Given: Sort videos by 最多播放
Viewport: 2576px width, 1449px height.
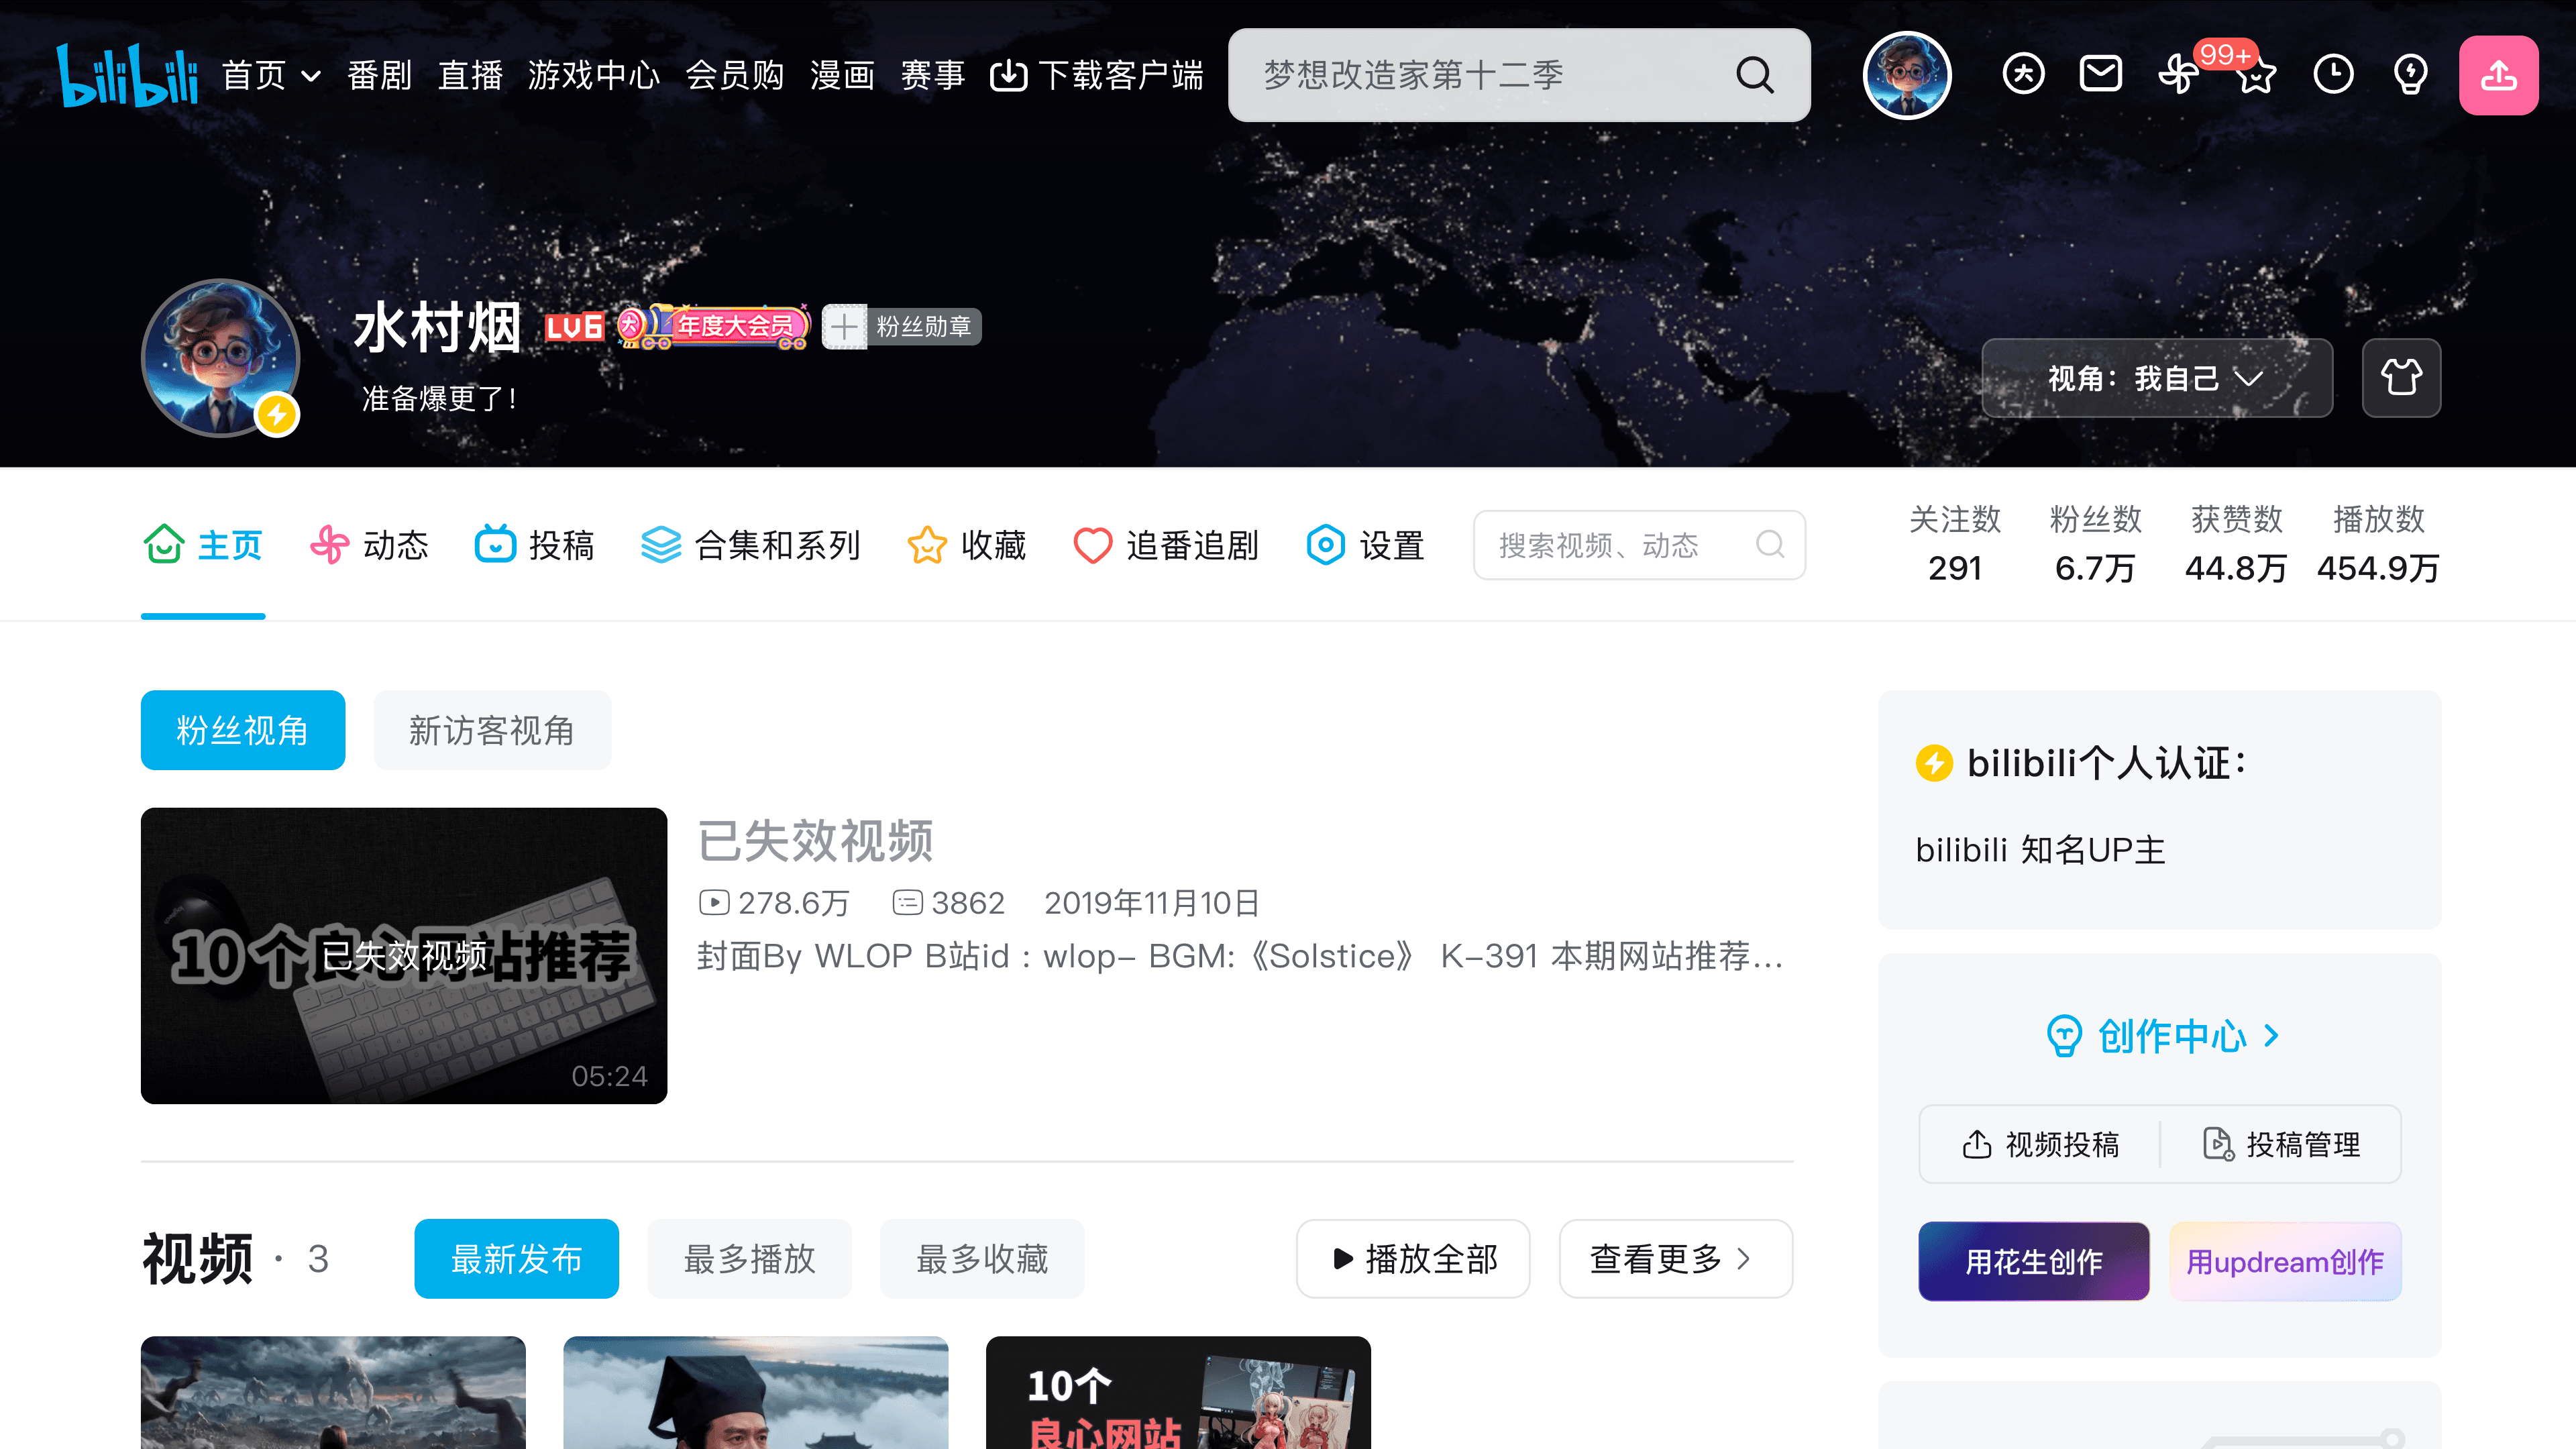Looking at the screenshot, I should [x=749, y=1258].
